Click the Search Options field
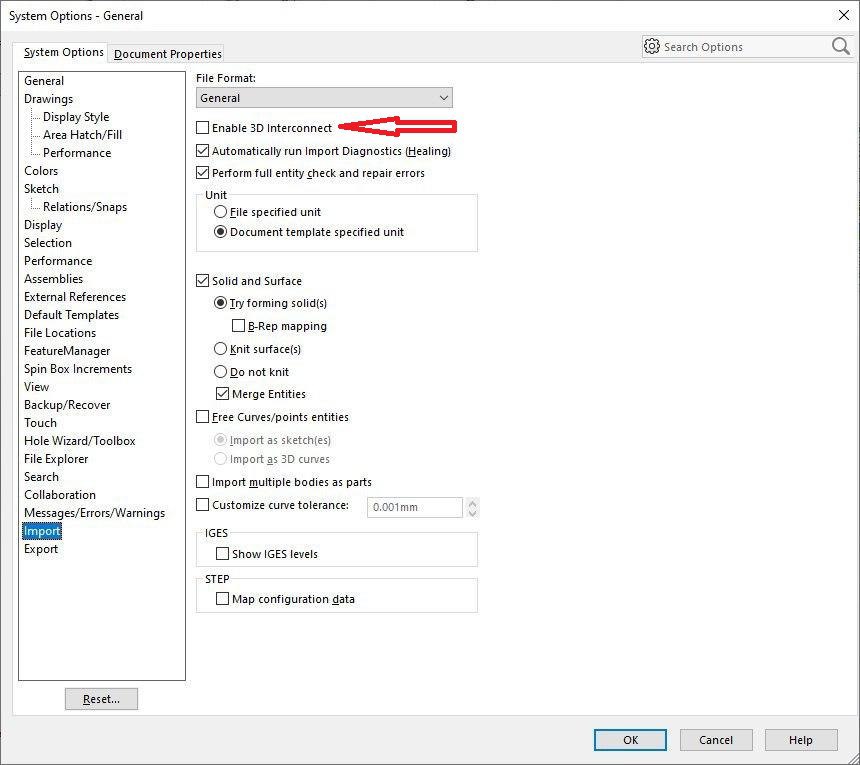 [746, 47]
